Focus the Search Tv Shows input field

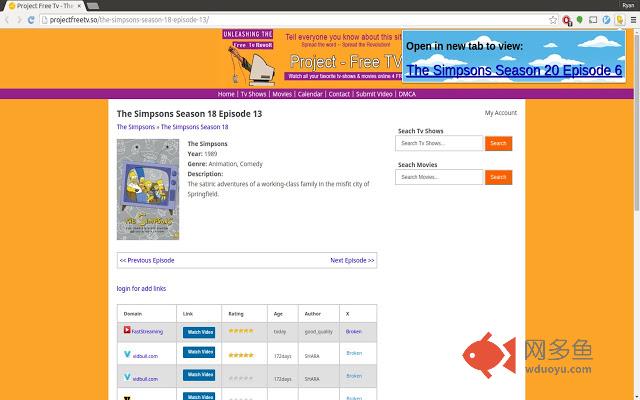[439, 143]
